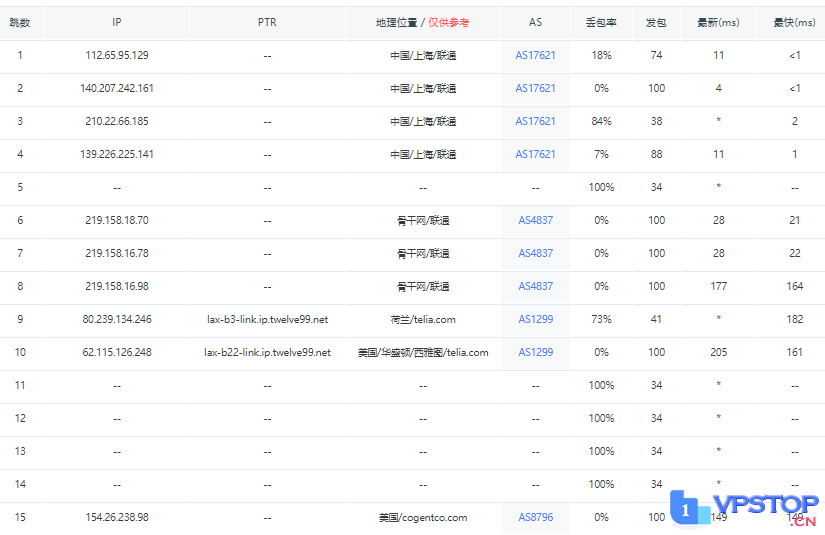Open AS17621 link for 112.65.95.129
This screenshot has width=825, height=535.
[x=535, y=56]
